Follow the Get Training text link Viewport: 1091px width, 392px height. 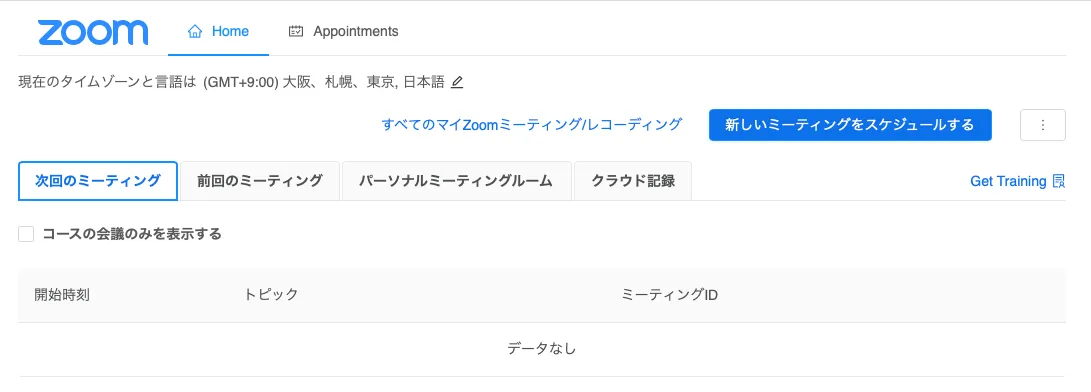tap(1008, 182)
